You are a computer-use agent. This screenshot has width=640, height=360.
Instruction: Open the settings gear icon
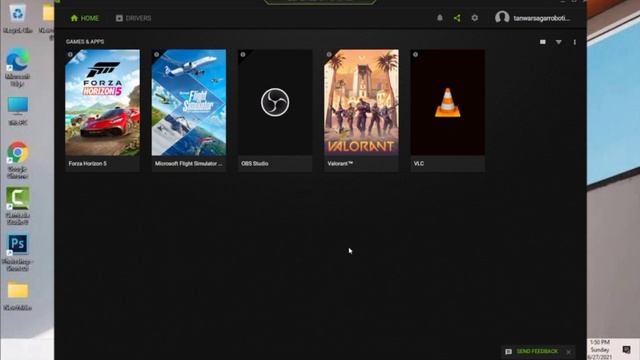(x=474, y=18)
